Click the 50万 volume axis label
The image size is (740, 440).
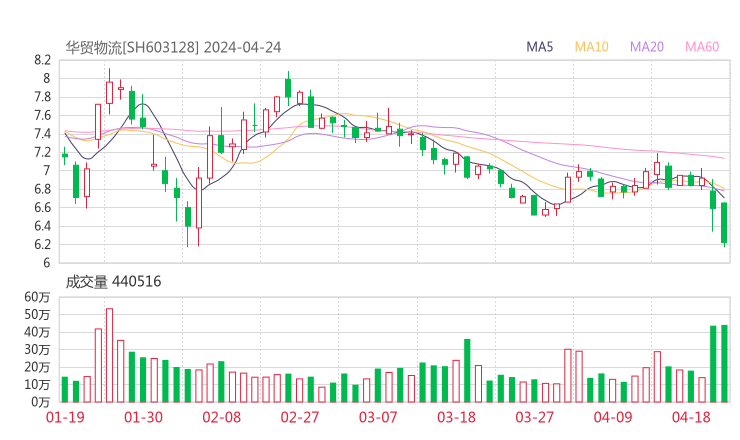[37, 315]
